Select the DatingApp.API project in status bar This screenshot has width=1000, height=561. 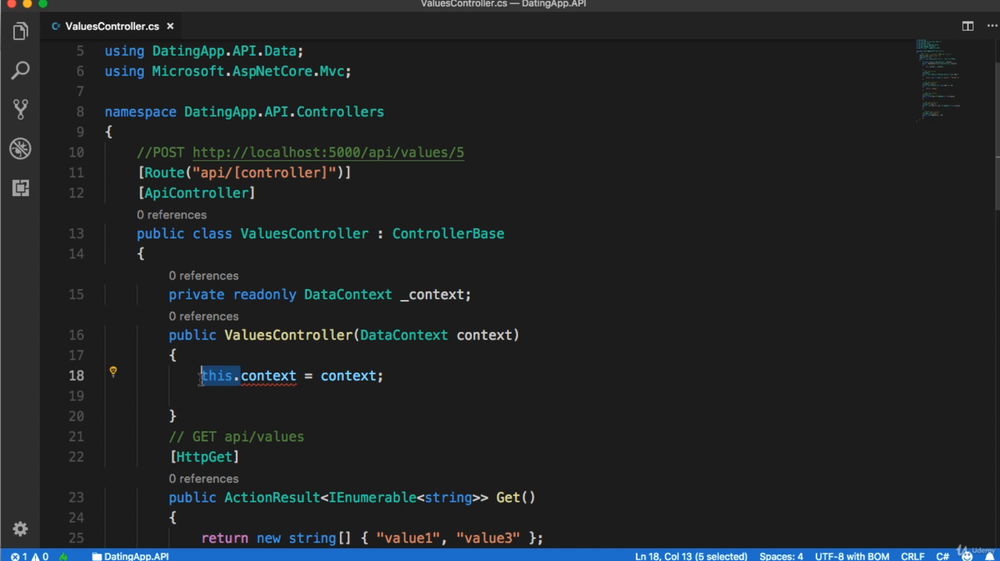pyautogui.click(x=131, y=556)
